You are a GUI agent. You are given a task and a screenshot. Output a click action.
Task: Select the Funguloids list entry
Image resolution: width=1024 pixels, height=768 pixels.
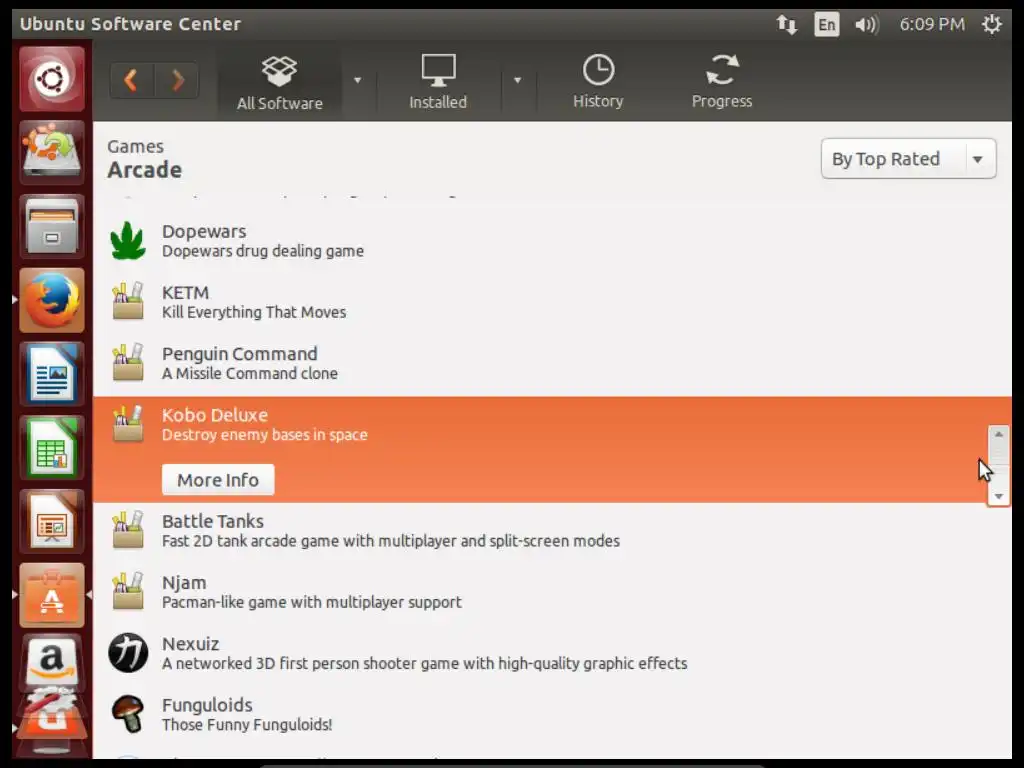(552, 714)
